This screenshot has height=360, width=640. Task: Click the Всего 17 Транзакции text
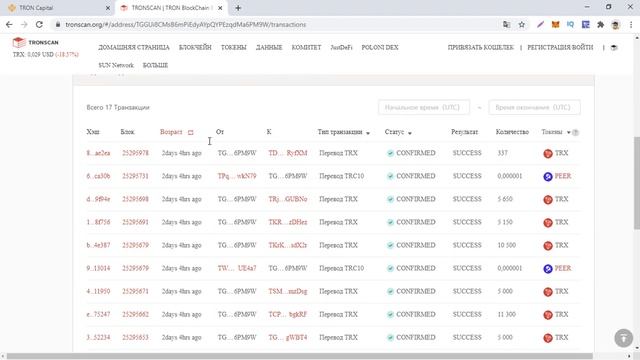tap(118, 107)
